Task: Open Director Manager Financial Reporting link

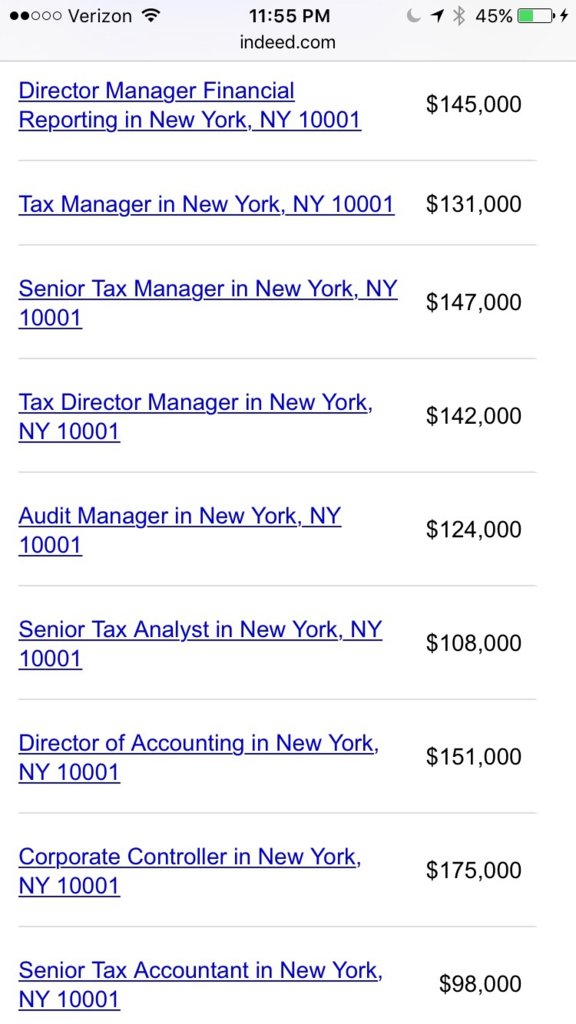Action: tap(189, 105)
